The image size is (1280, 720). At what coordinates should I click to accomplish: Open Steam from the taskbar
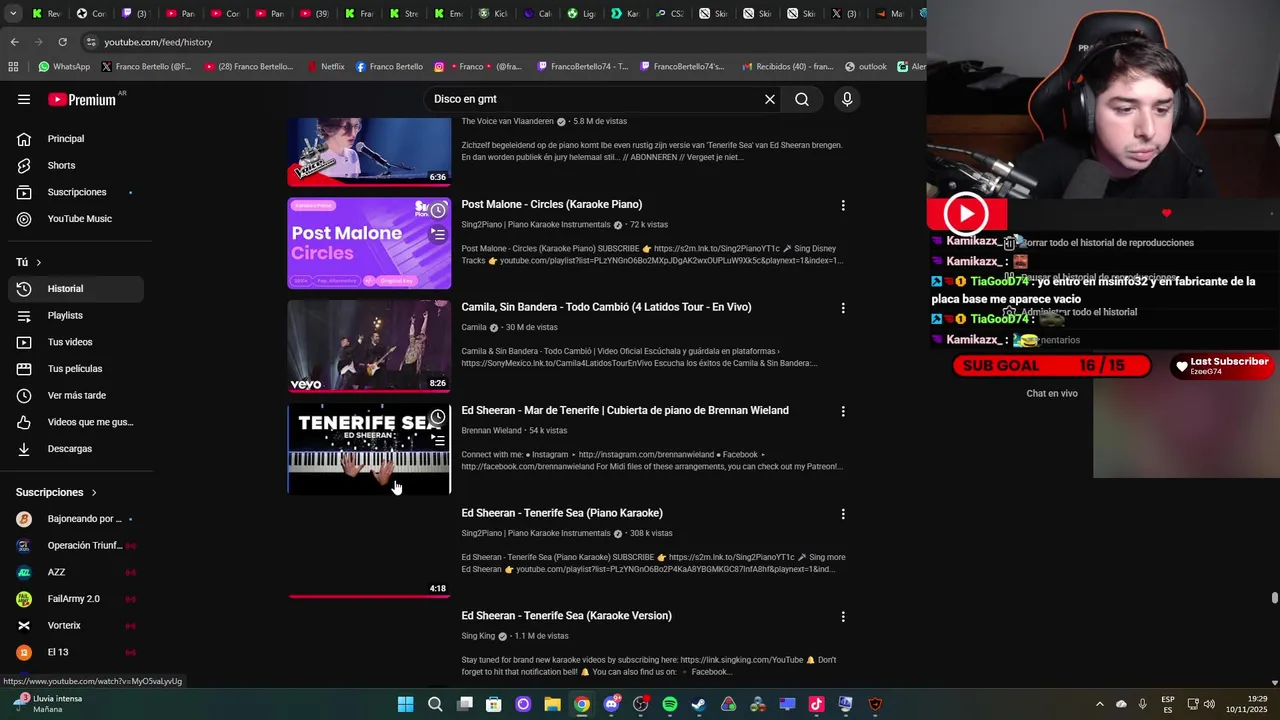699,705
